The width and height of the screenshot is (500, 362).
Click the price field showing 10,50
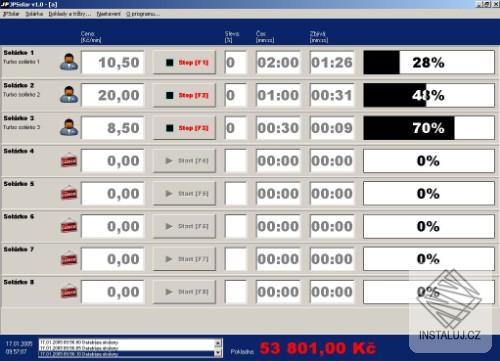113,62
